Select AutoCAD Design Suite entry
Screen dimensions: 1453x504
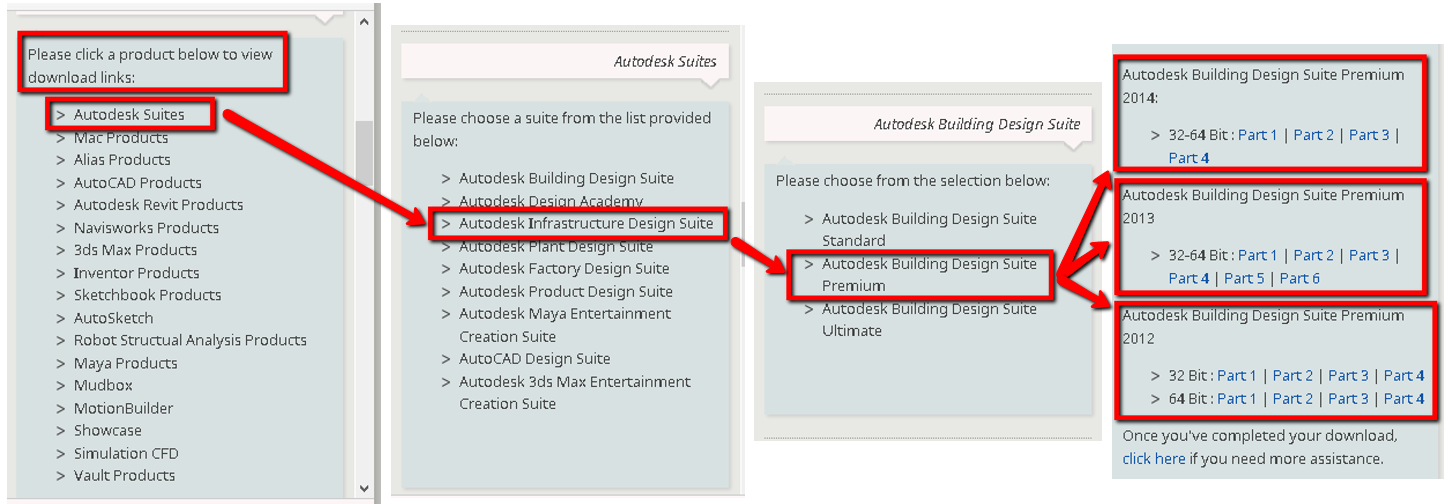pos(534,358)
